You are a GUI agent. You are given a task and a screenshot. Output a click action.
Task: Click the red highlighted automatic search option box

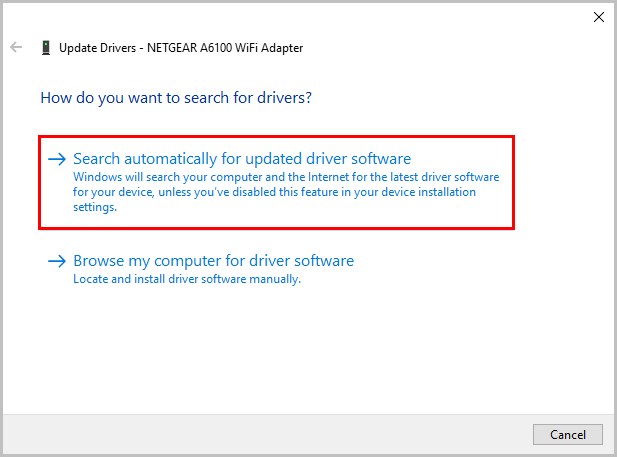click(276, 182)
